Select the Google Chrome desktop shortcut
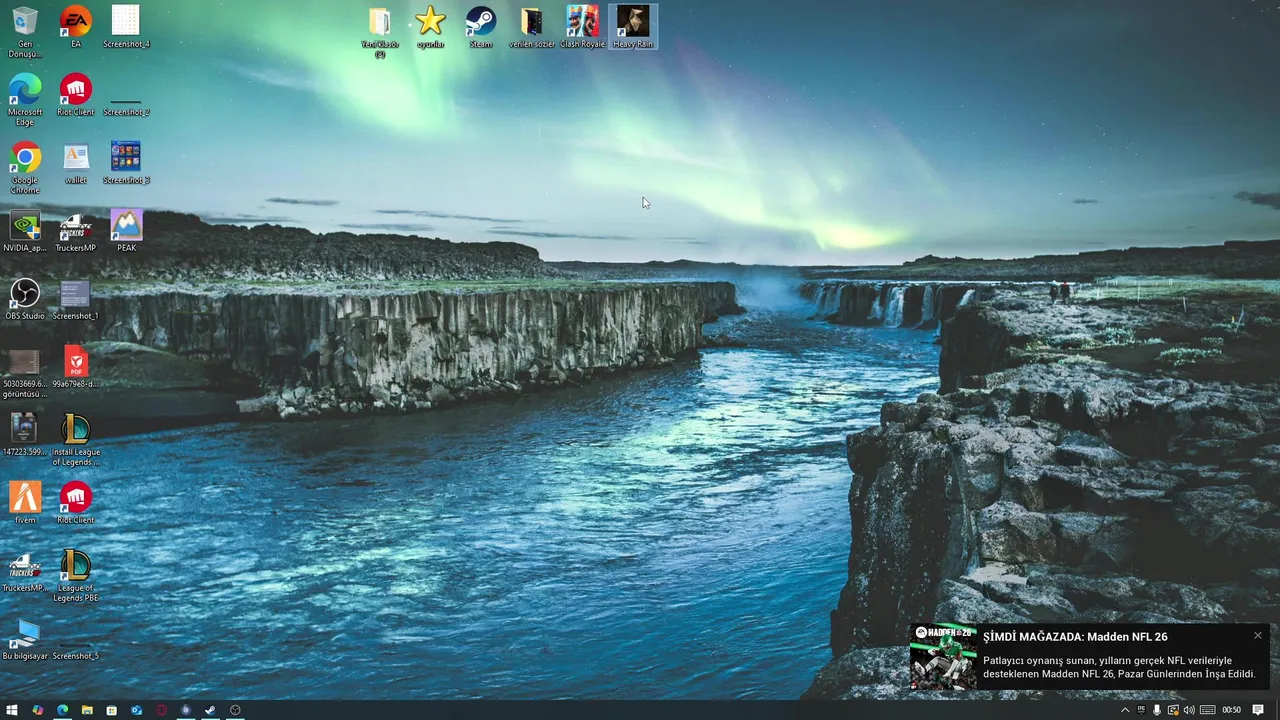The height and width of the screenshot is (720, 1280). click(x=25, y=168)
